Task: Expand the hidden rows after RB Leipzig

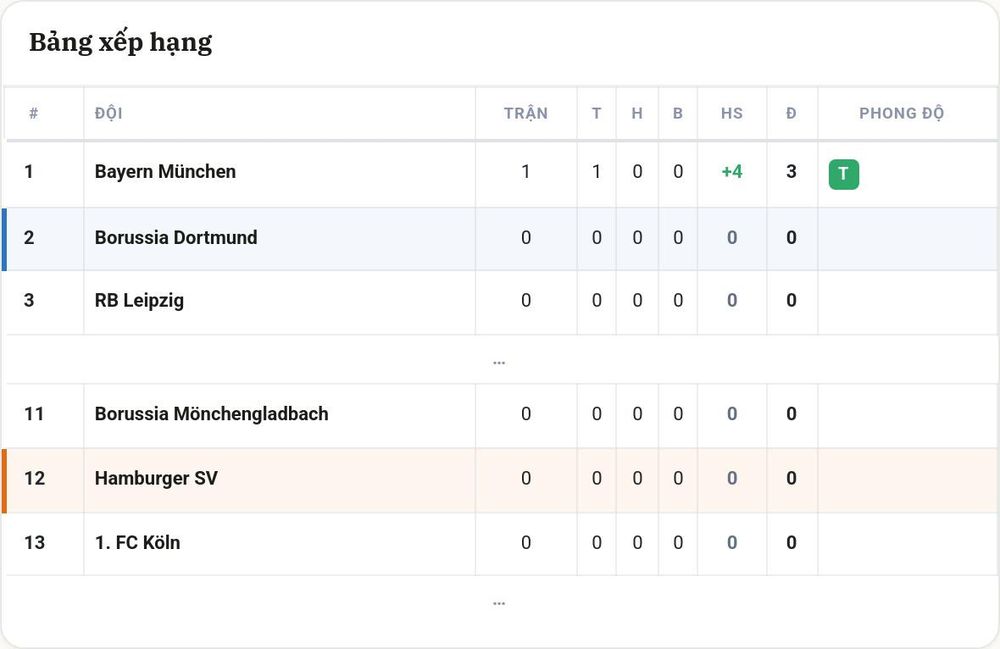Action: click(499, 361)
